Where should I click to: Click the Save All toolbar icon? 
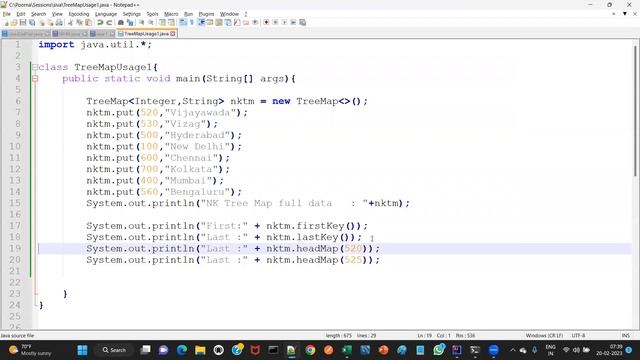[32, 22]
